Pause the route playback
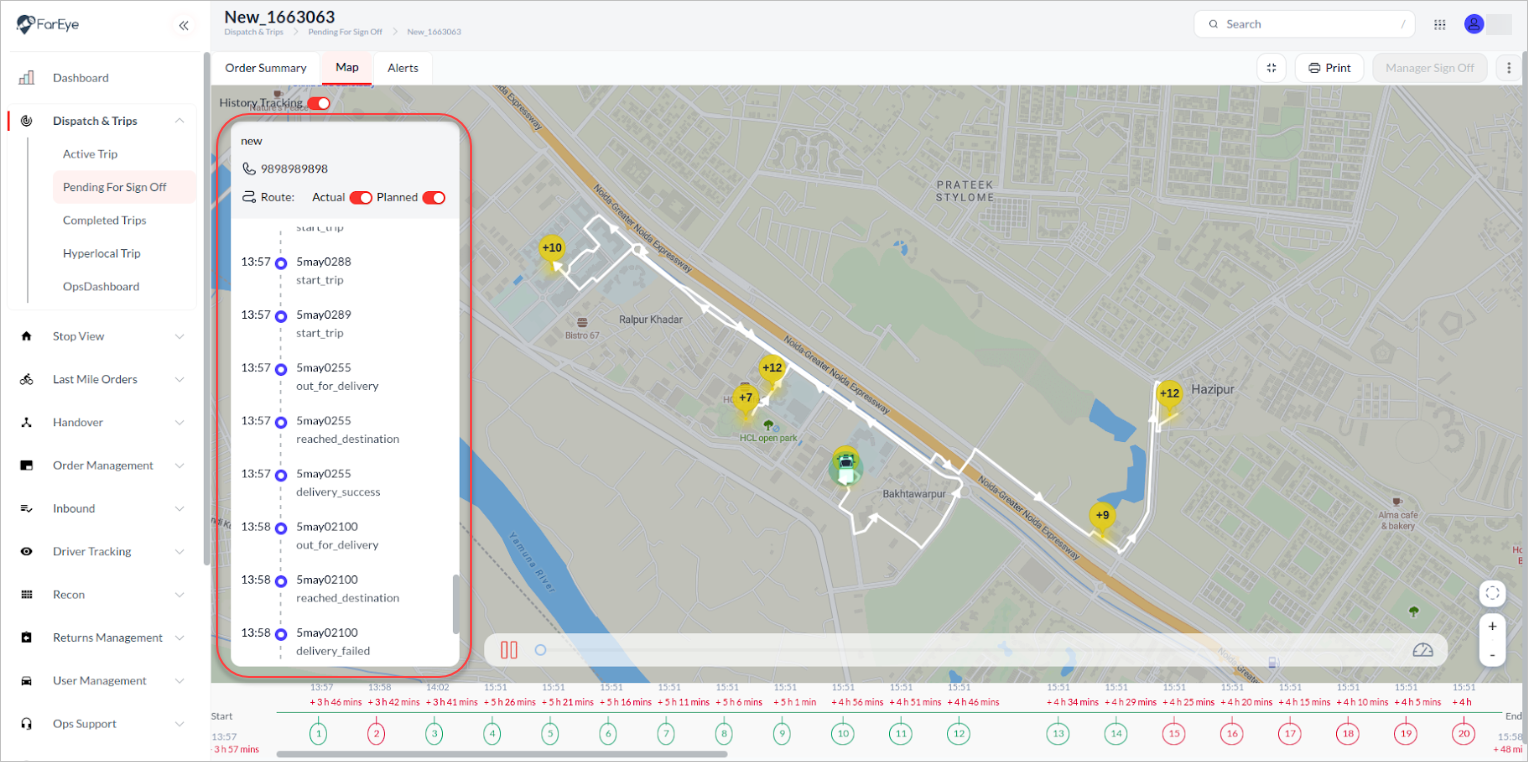1528x762 pixels. click(509, 650)
